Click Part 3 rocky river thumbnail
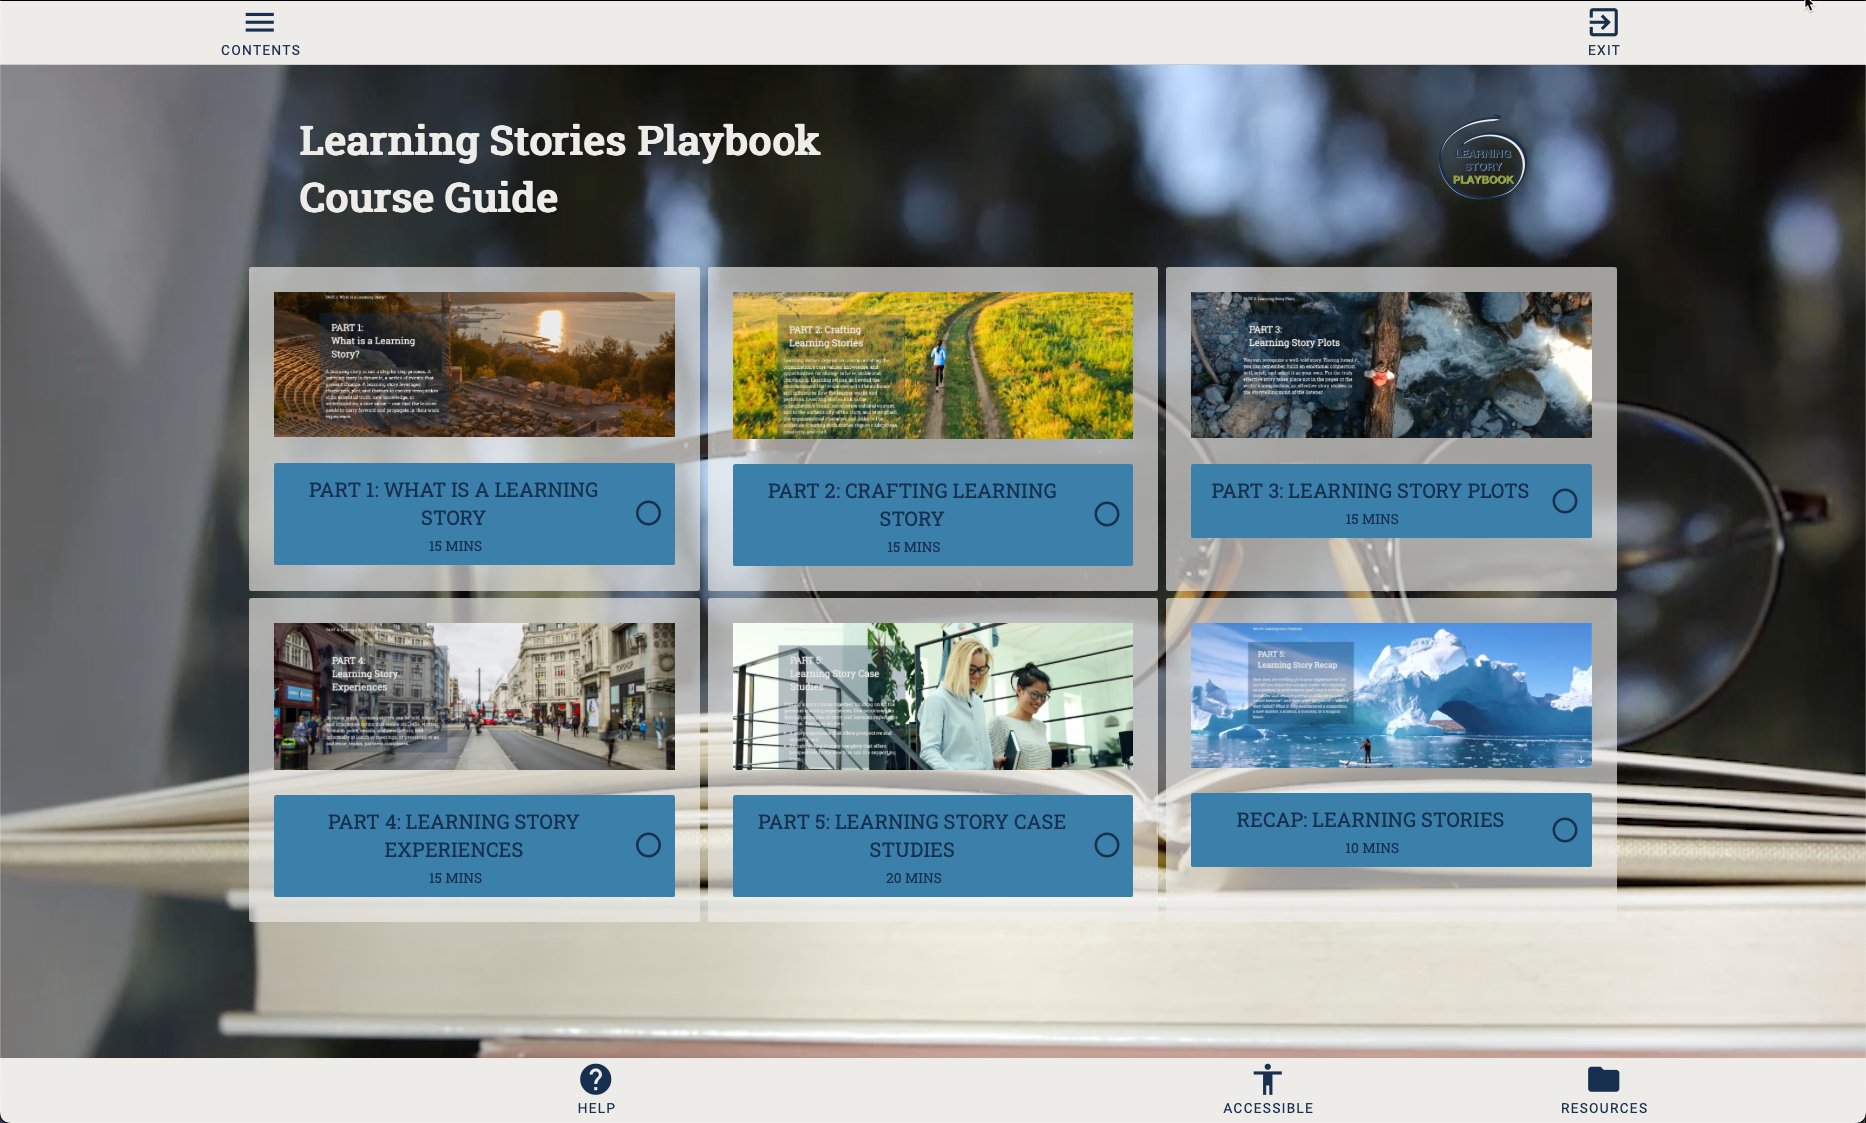The width and height of the screenshot is (1866, 1123). click(1391, 364)
